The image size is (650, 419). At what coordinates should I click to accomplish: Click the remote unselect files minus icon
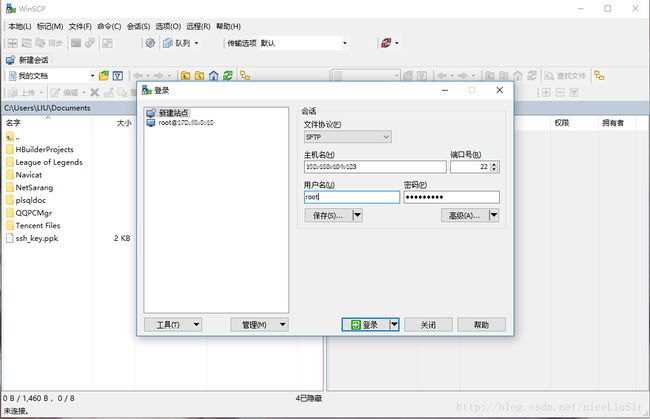click(560, 92)
